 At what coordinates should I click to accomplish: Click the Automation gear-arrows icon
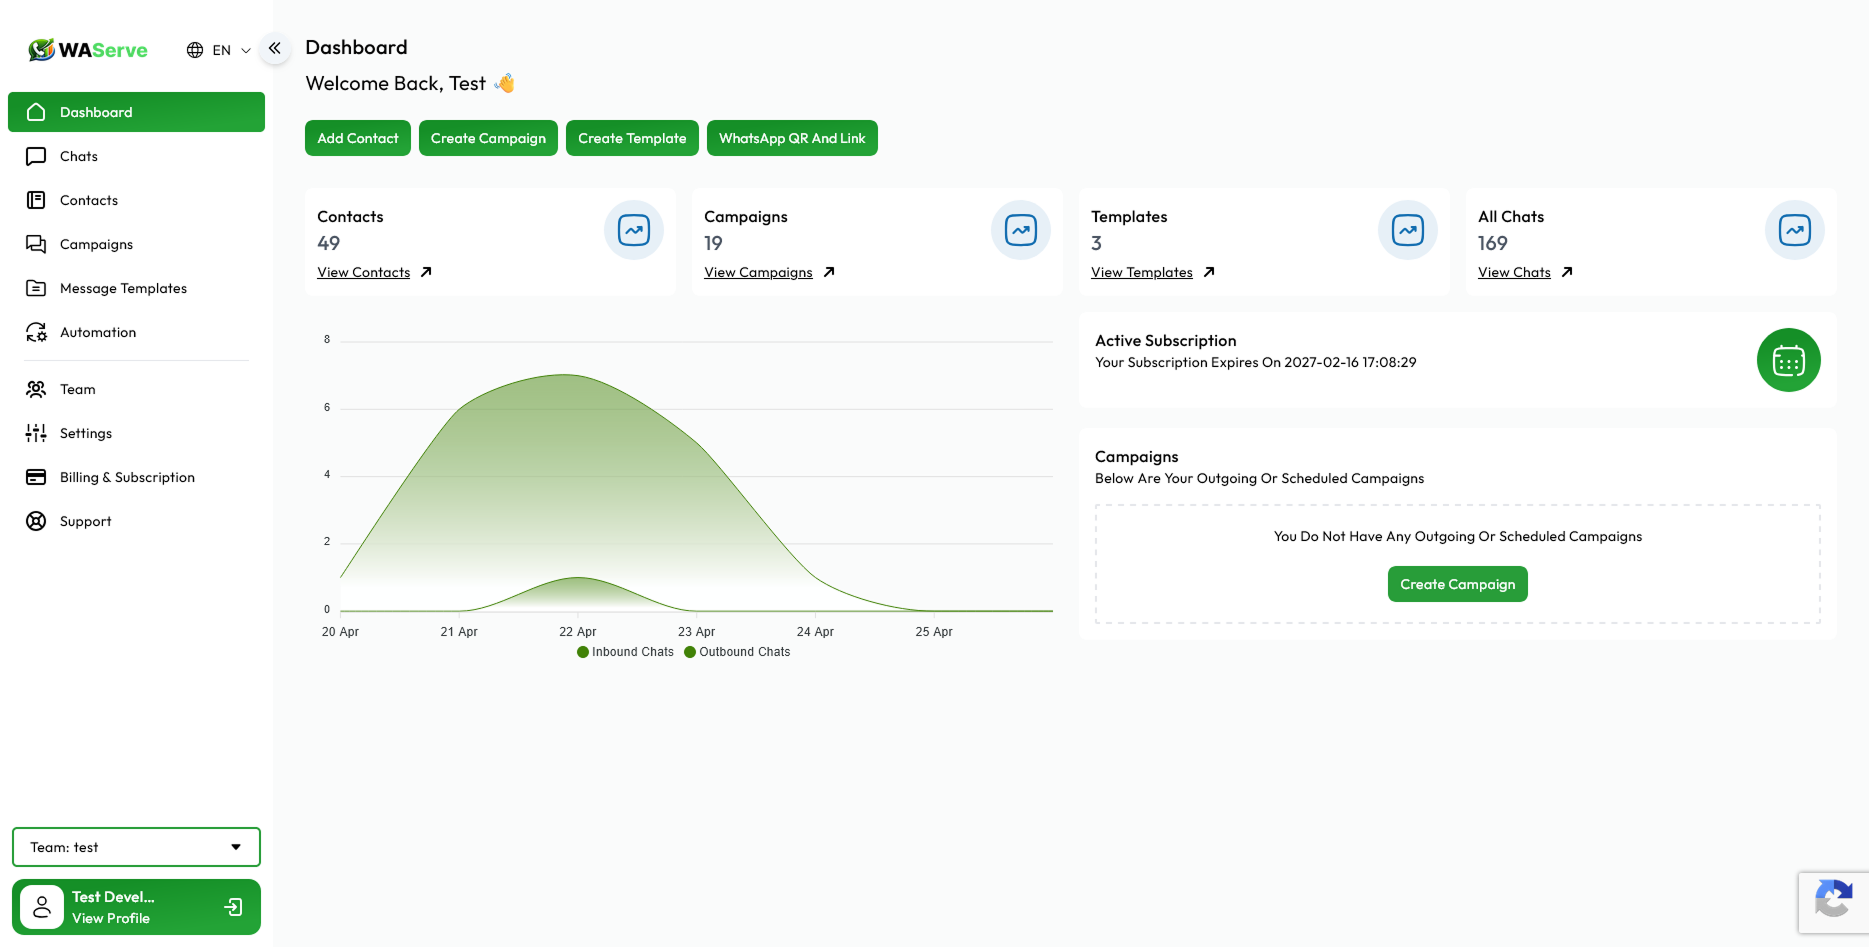36,332
